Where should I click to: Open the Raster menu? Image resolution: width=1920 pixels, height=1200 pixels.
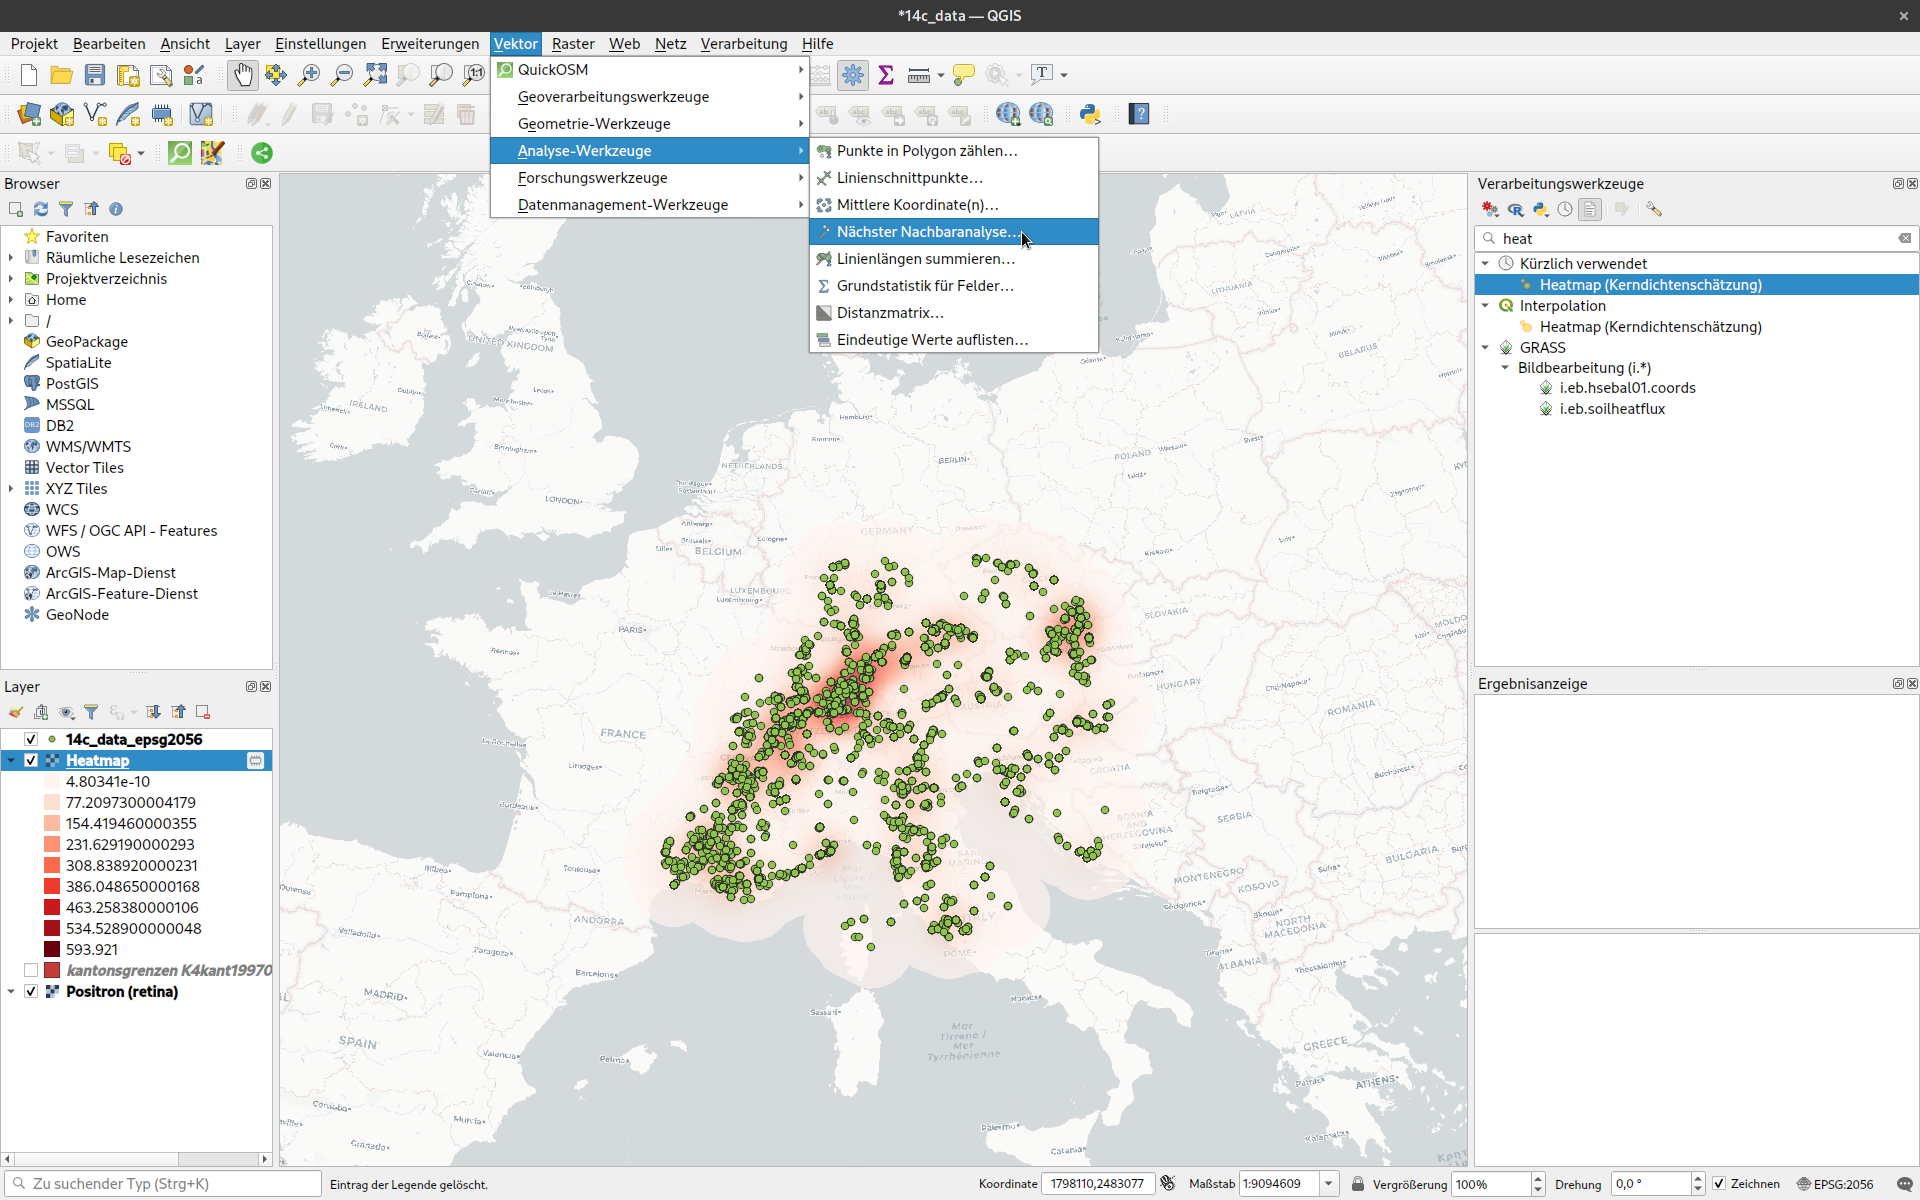click(x=572, y=44)
